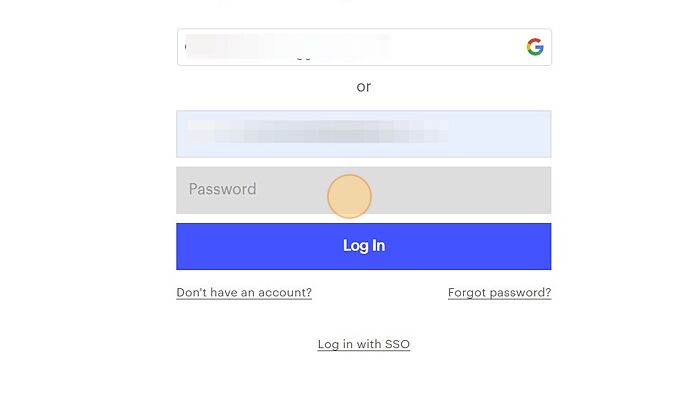Image resolution: width=700 pixels, height=394 pixels.
Task: Select the light-blue autofilled email box
Action: (x=364, y=134)
